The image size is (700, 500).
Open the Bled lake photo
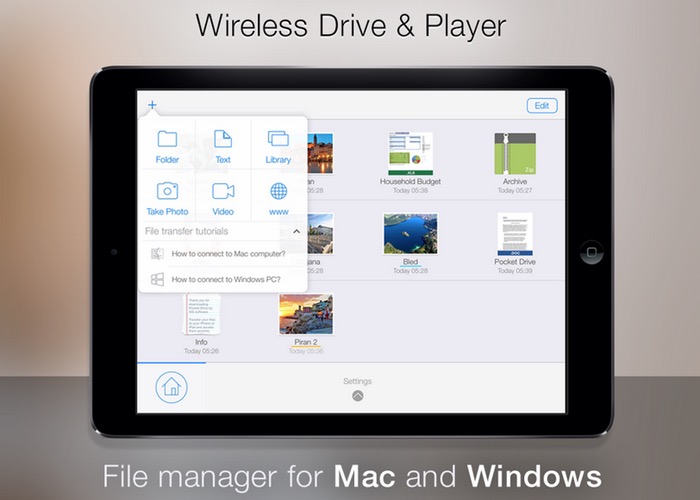[410, 234]
